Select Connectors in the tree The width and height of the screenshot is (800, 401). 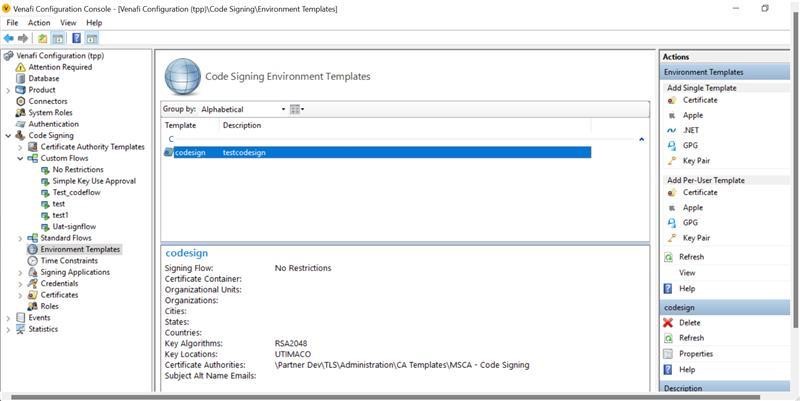pos(48,102)
